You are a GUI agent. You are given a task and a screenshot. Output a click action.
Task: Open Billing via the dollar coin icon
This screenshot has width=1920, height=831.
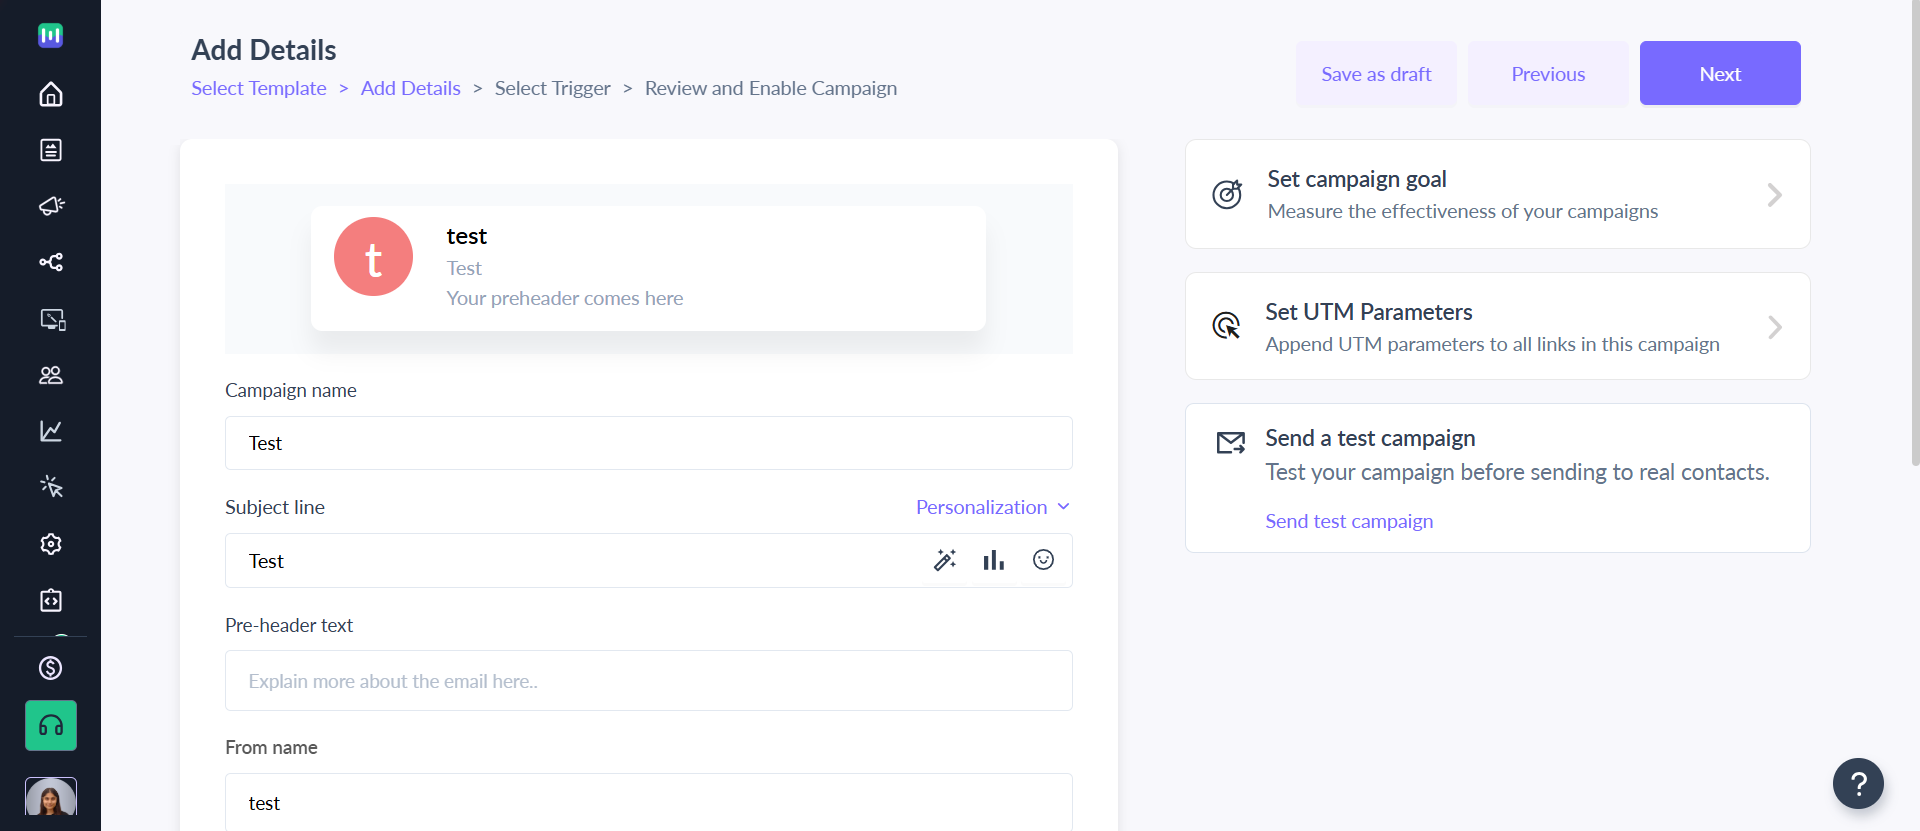(x=51, y=668)
